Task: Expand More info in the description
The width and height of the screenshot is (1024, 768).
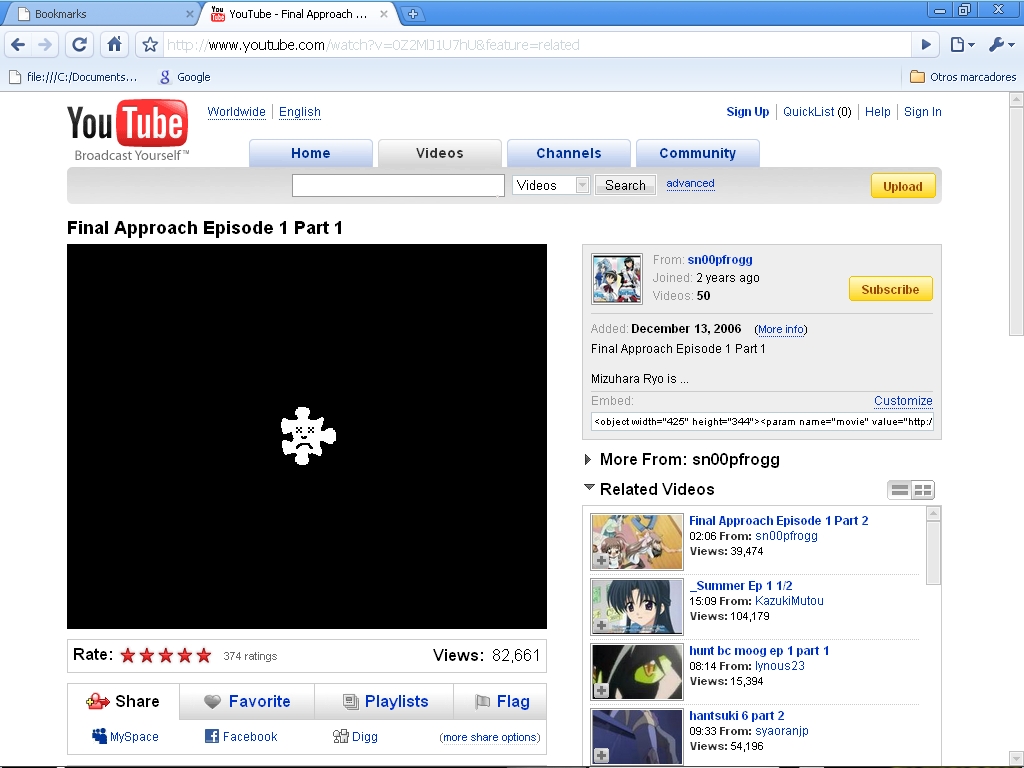Action: (780, 329)
